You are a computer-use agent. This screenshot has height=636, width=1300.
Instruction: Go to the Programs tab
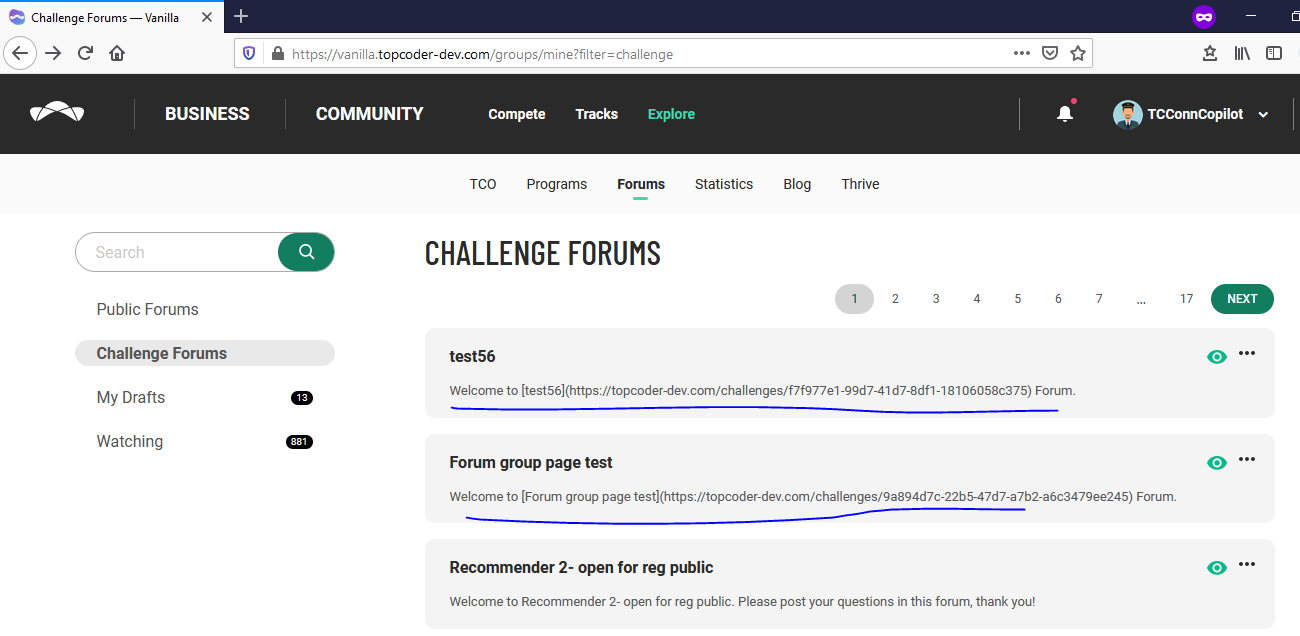pyautogui.click(x=557, y=184)
